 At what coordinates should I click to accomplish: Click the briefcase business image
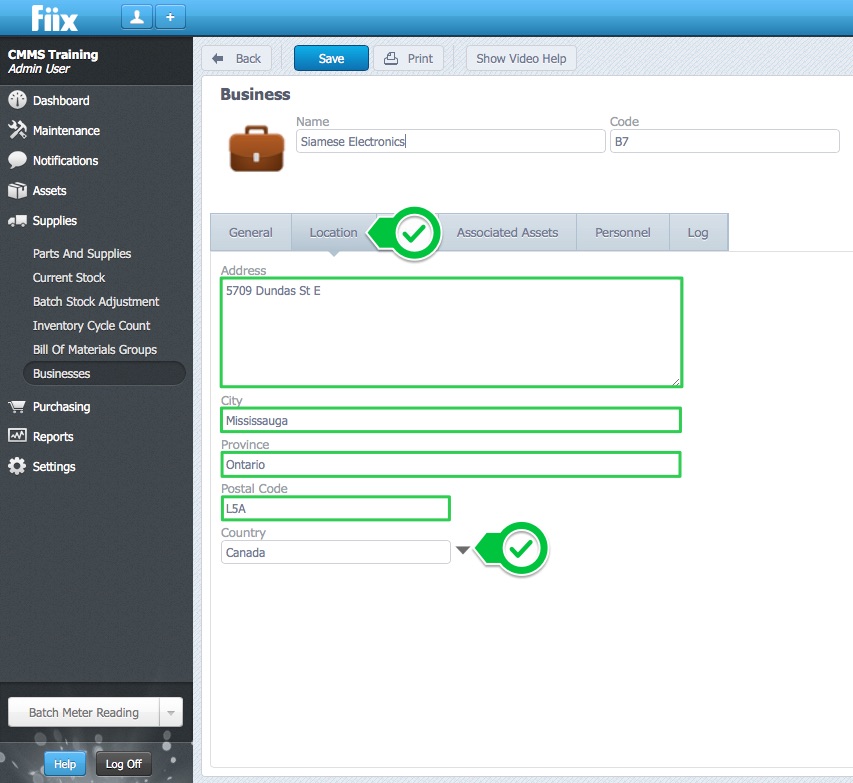pyautogui.click(x=257, y=149)
